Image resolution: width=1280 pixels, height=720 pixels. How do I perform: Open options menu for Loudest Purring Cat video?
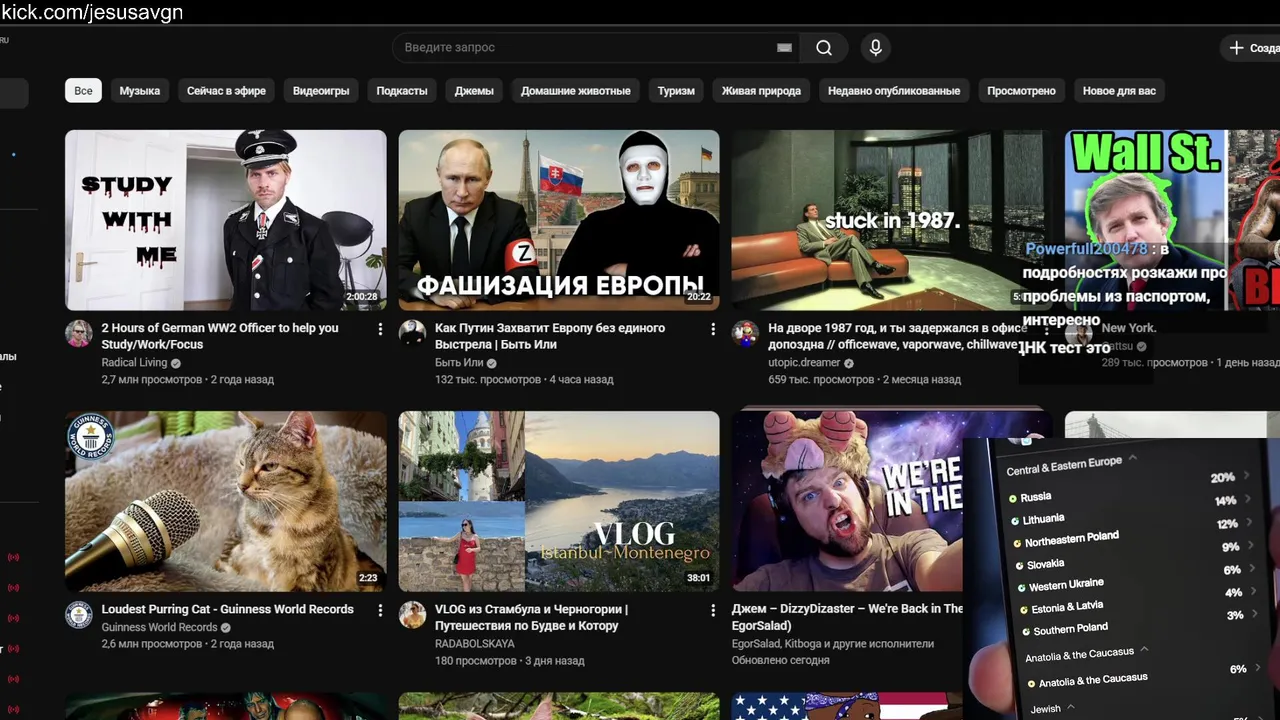pos(380,610)
